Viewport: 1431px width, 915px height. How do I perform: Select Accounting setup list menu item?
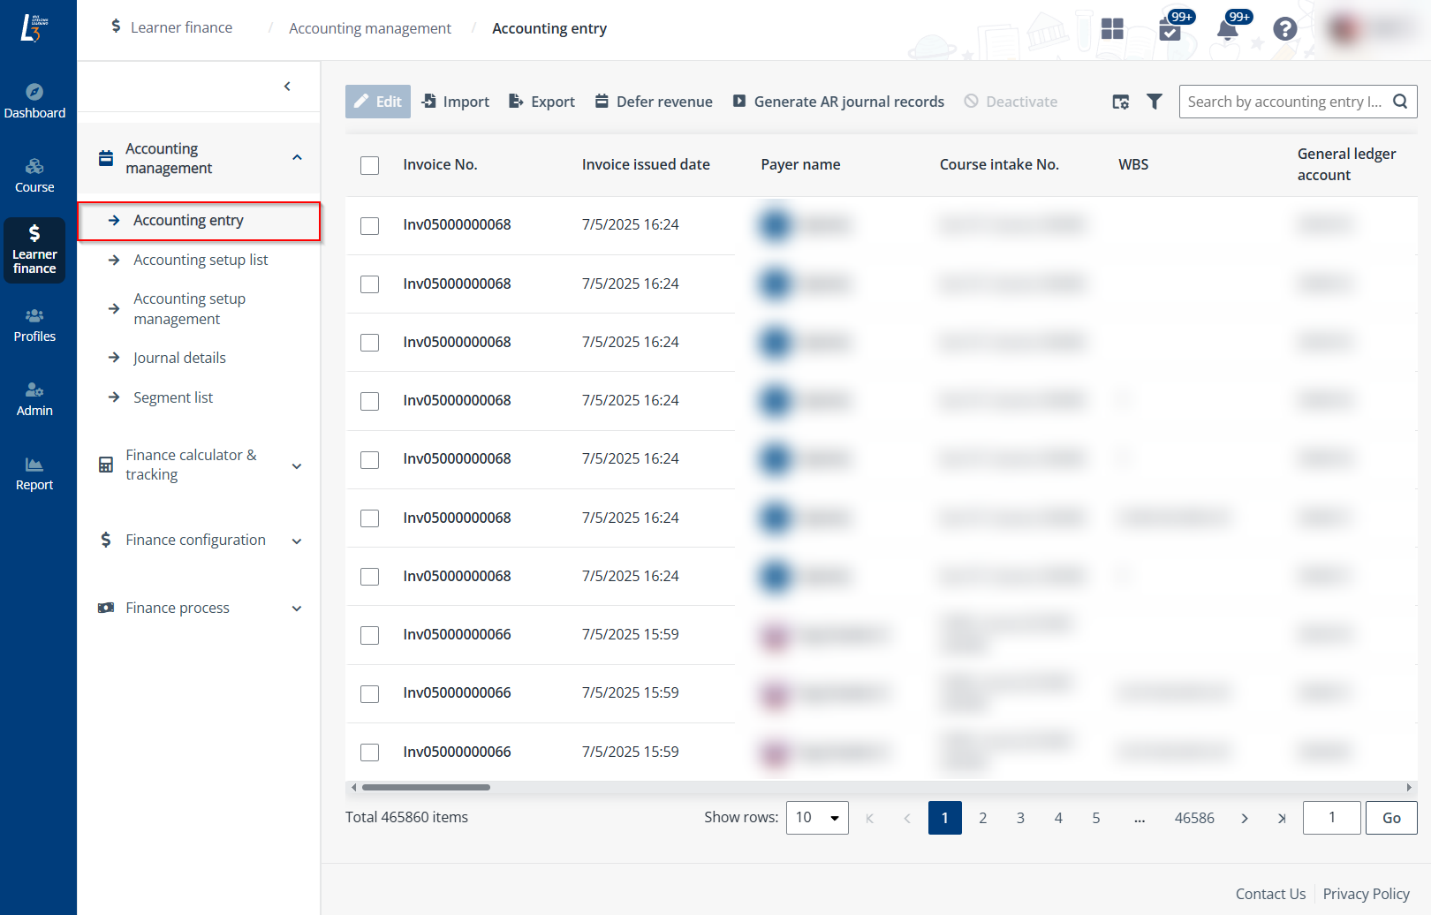point(200,260)
